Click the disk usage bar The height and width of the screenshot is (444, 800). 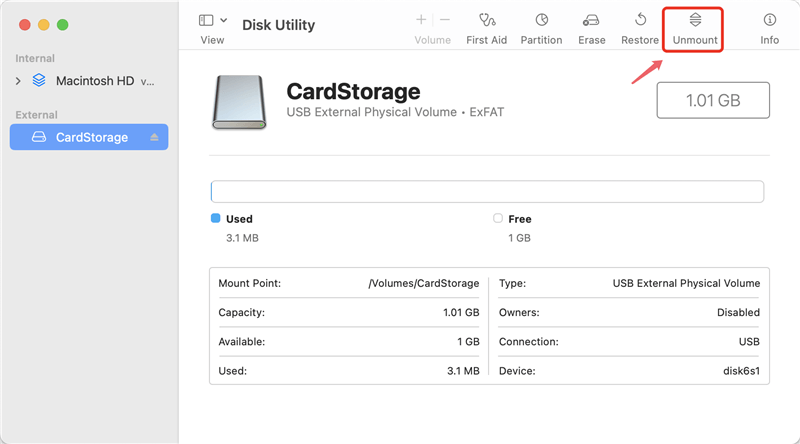(x=487, y=191)
